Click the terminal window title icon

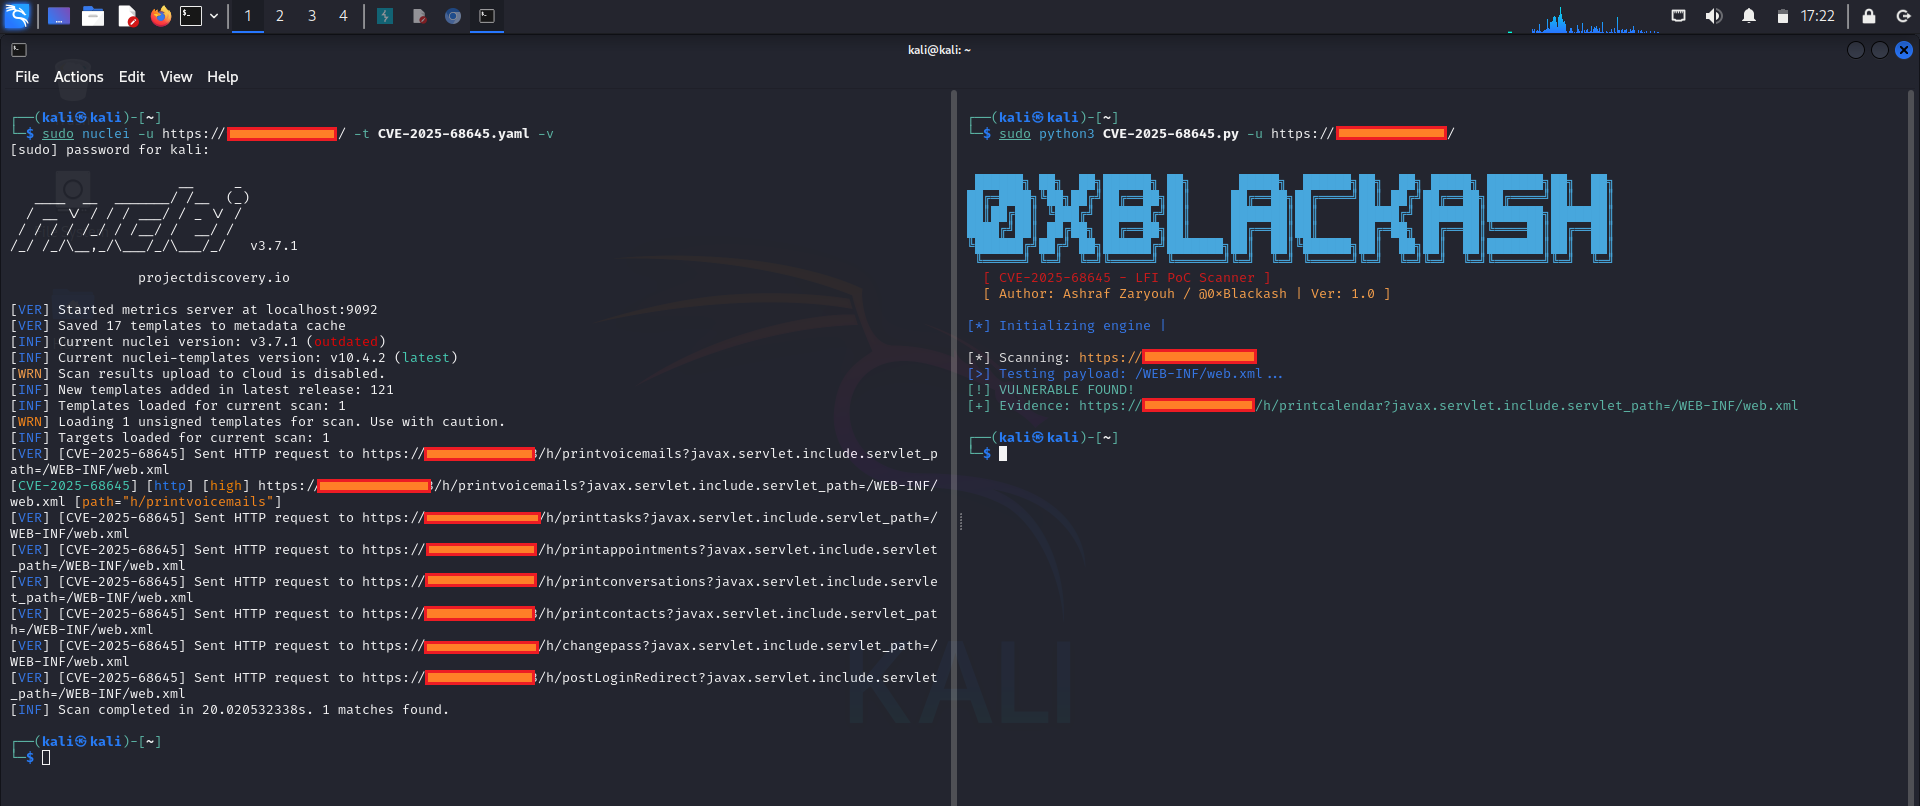19,50
